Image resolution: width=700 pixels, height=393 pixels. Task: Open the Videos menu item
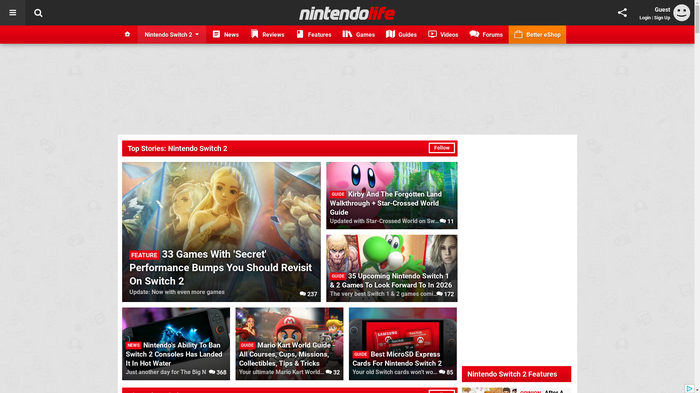point(443,34)
